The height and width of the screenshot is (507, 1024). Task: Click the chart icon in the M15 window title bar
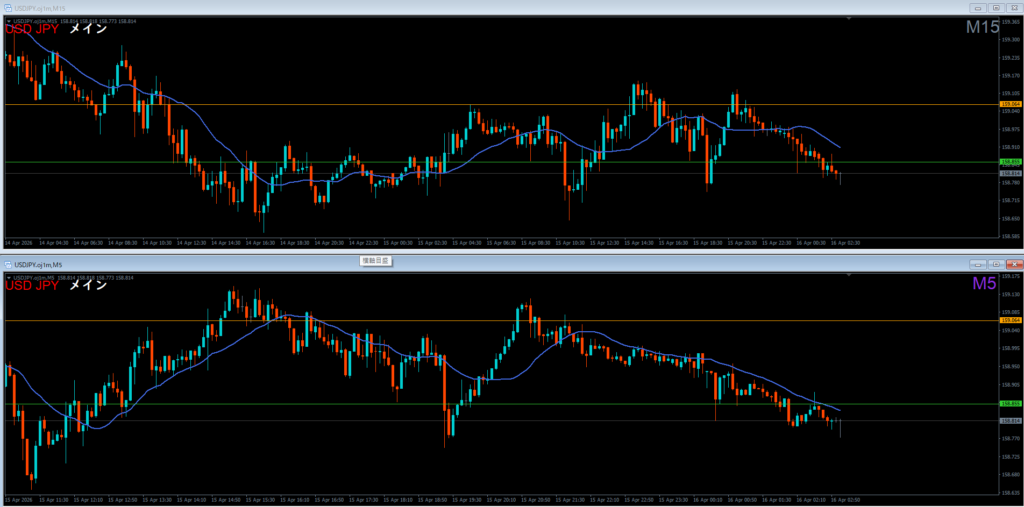8,8
